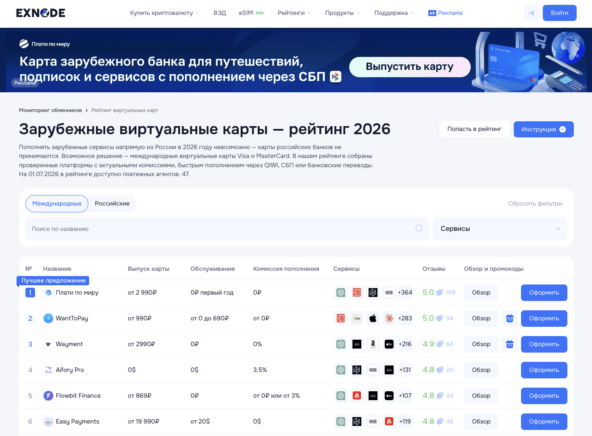Click the red Adobe icon in Easy Payments row
Image resolution: width=592 pixels, height=436 pixels.
389,421
